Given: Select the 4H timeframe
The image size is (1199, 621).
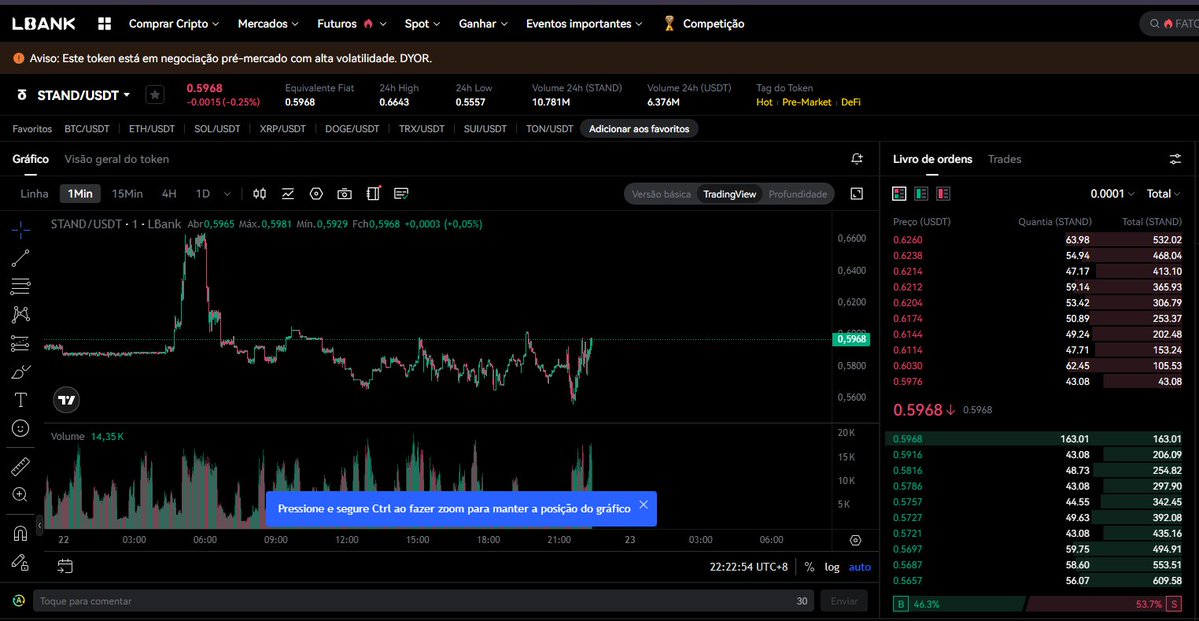Looking at the screenshot, I should [x=169, y=193].
